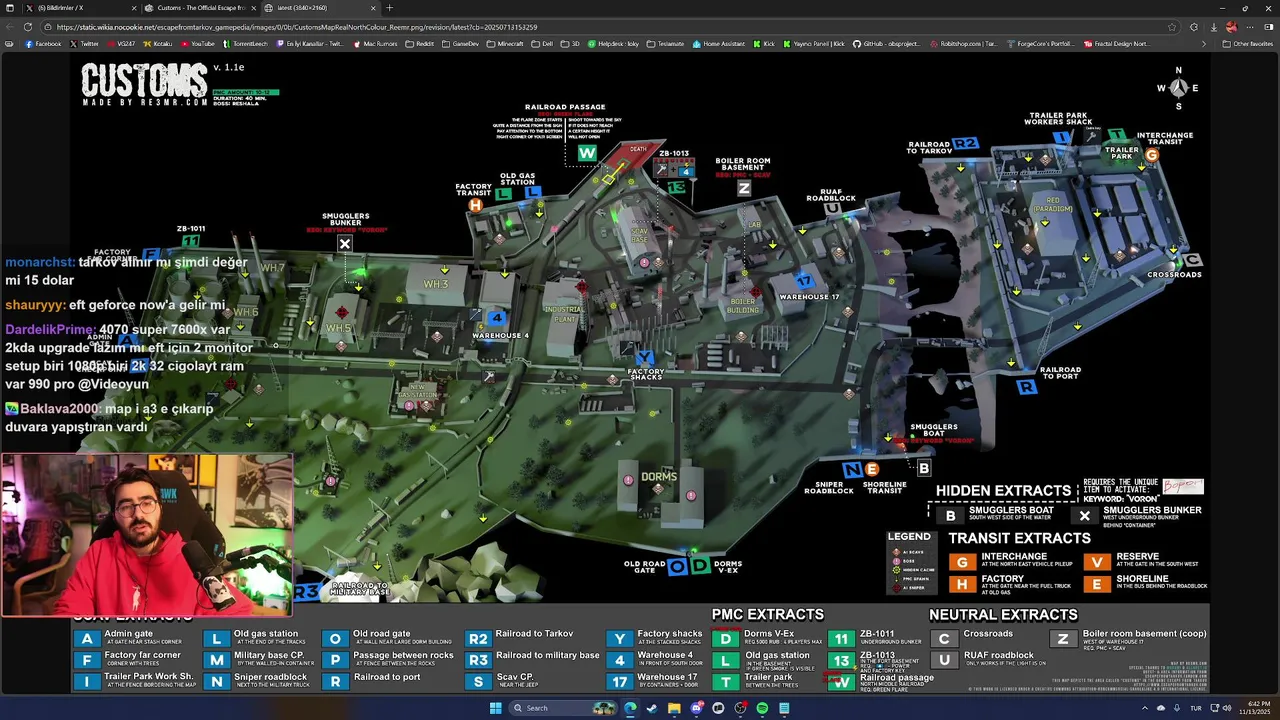The height and width of the screenshot is (720, 1280).
Task: Open the Facebook bookmark
Action: (x=43, y=44)
